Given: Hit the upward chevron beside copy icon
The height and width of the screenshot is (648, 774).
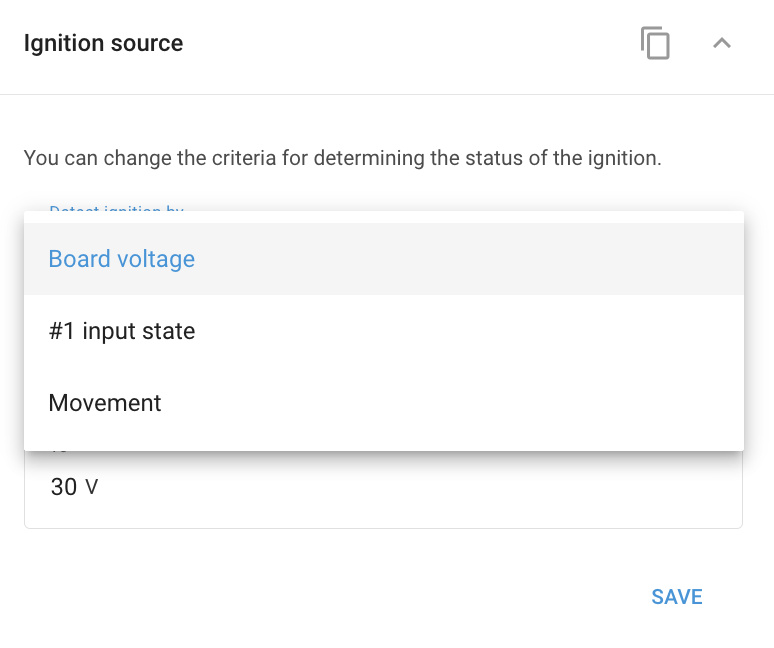Looking at the screenshot, I should [722, 43].
